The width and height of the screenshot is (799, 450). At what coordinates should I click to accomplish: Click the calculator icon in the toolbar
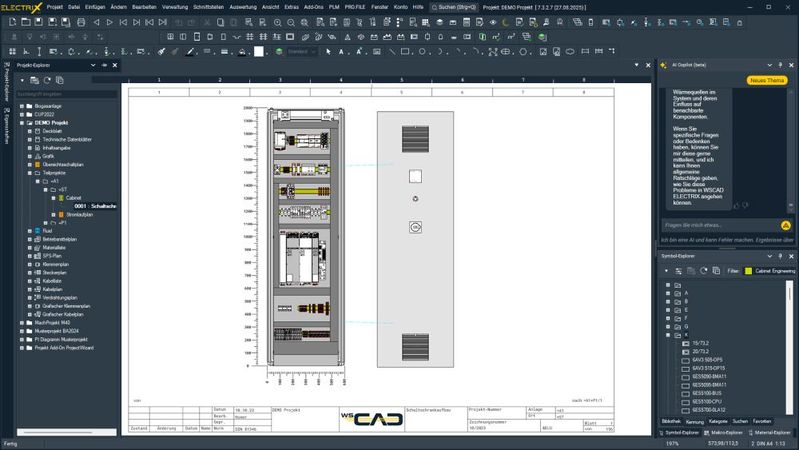[x=466, y=22]
